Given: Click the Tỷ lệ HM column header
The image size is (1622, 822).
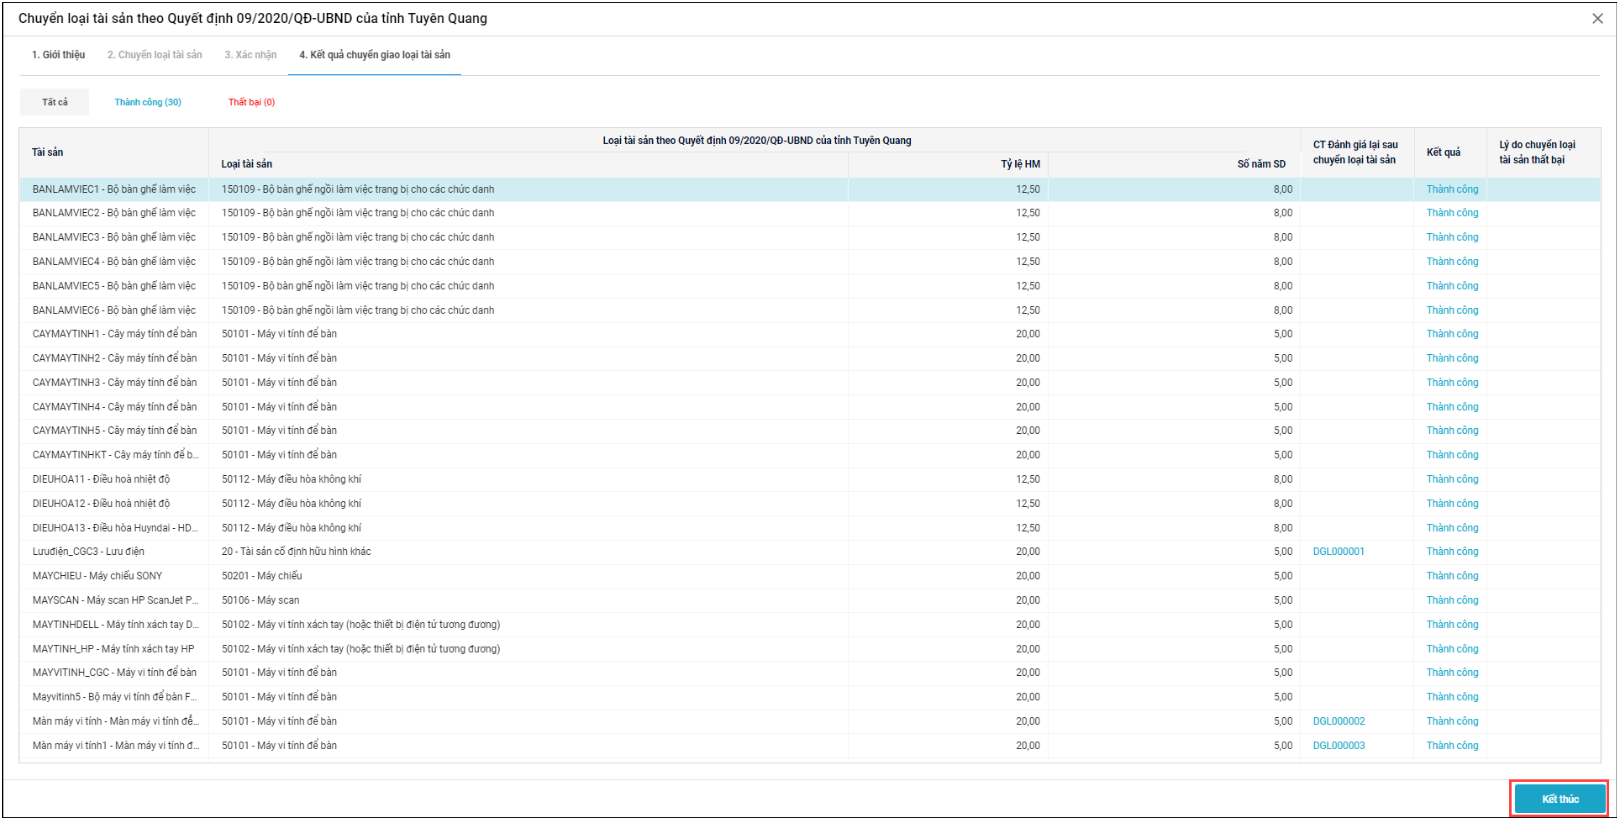Looking at the screenshot, I should coord(948,164).
